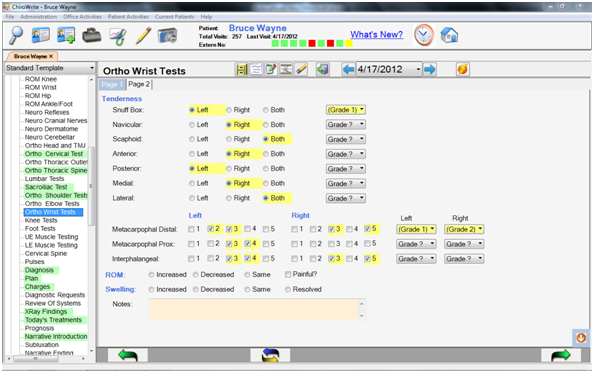Open Metacarpophal Distal Right (Grade 2) dropdown
This screenshot has width=594, height=373.
pos(464,229)
